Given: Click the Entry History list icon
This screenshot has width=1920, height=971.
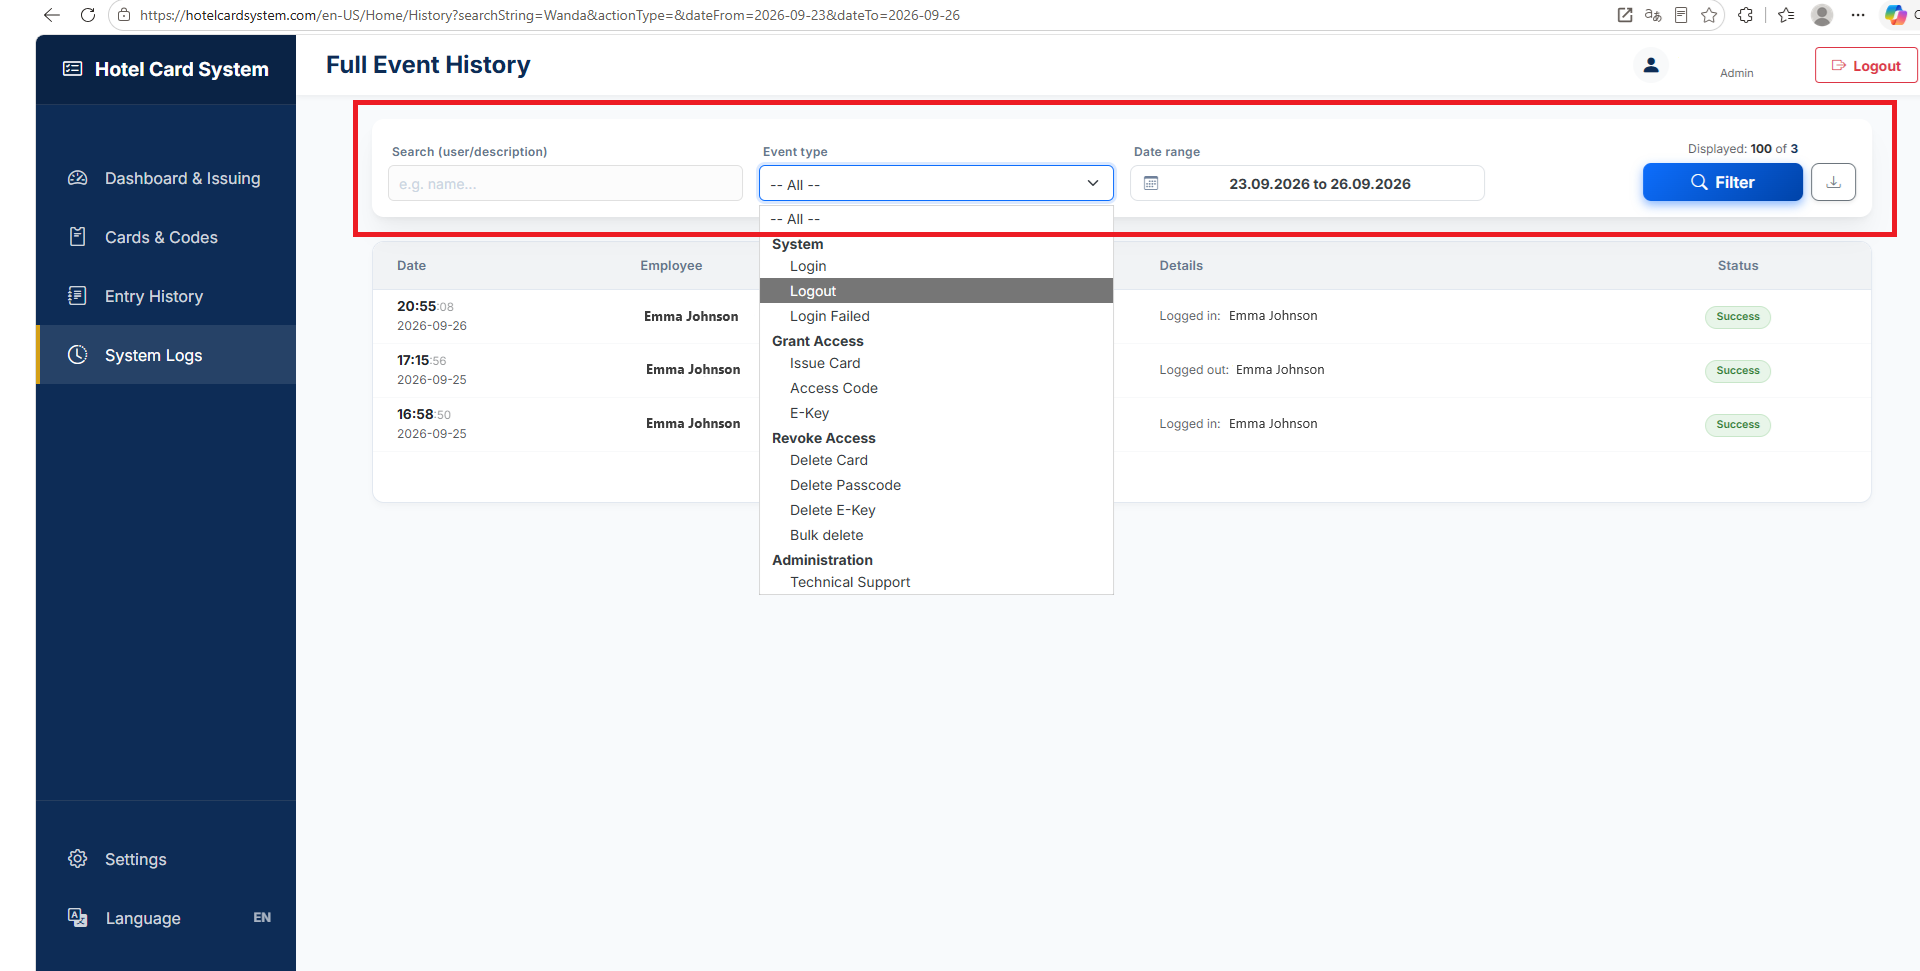Looking at the screenshot, I should 77,296.
